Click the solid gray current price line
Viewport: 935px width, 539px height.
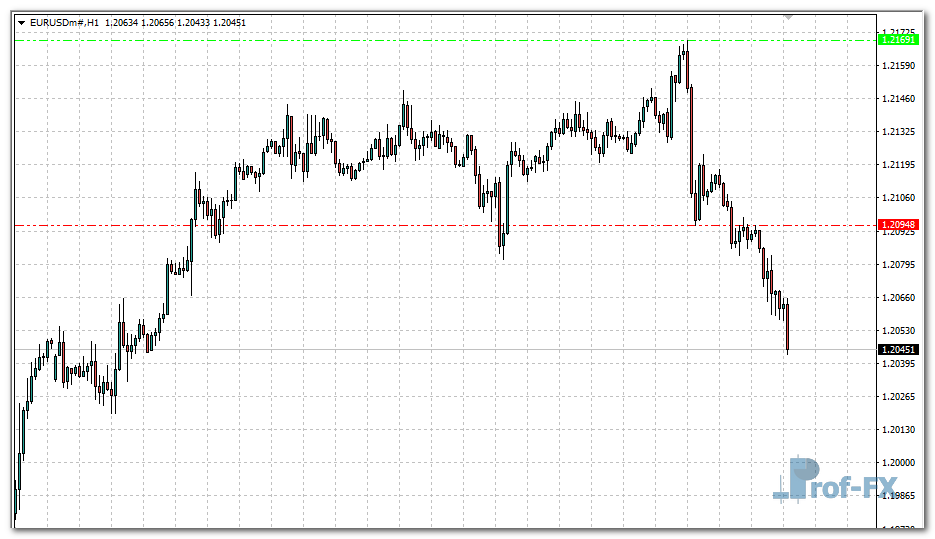(x=400, y=349)
